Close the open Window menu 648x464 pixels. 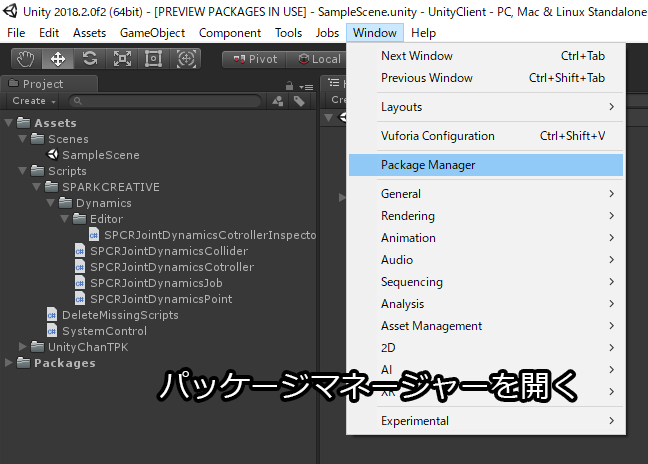[374, 33]
